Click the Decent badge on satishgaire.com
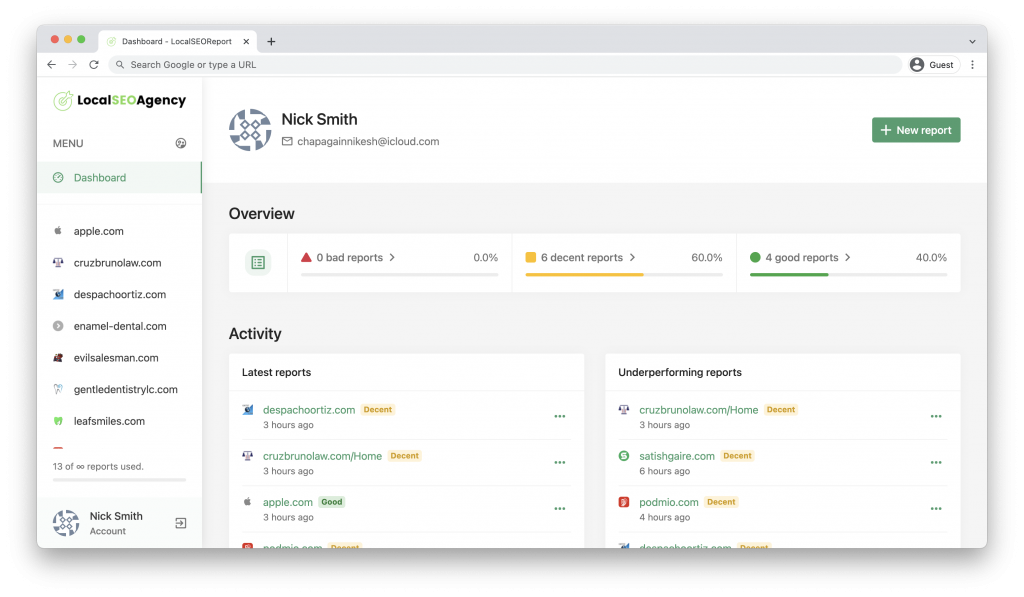 click(x=737, y=456)
